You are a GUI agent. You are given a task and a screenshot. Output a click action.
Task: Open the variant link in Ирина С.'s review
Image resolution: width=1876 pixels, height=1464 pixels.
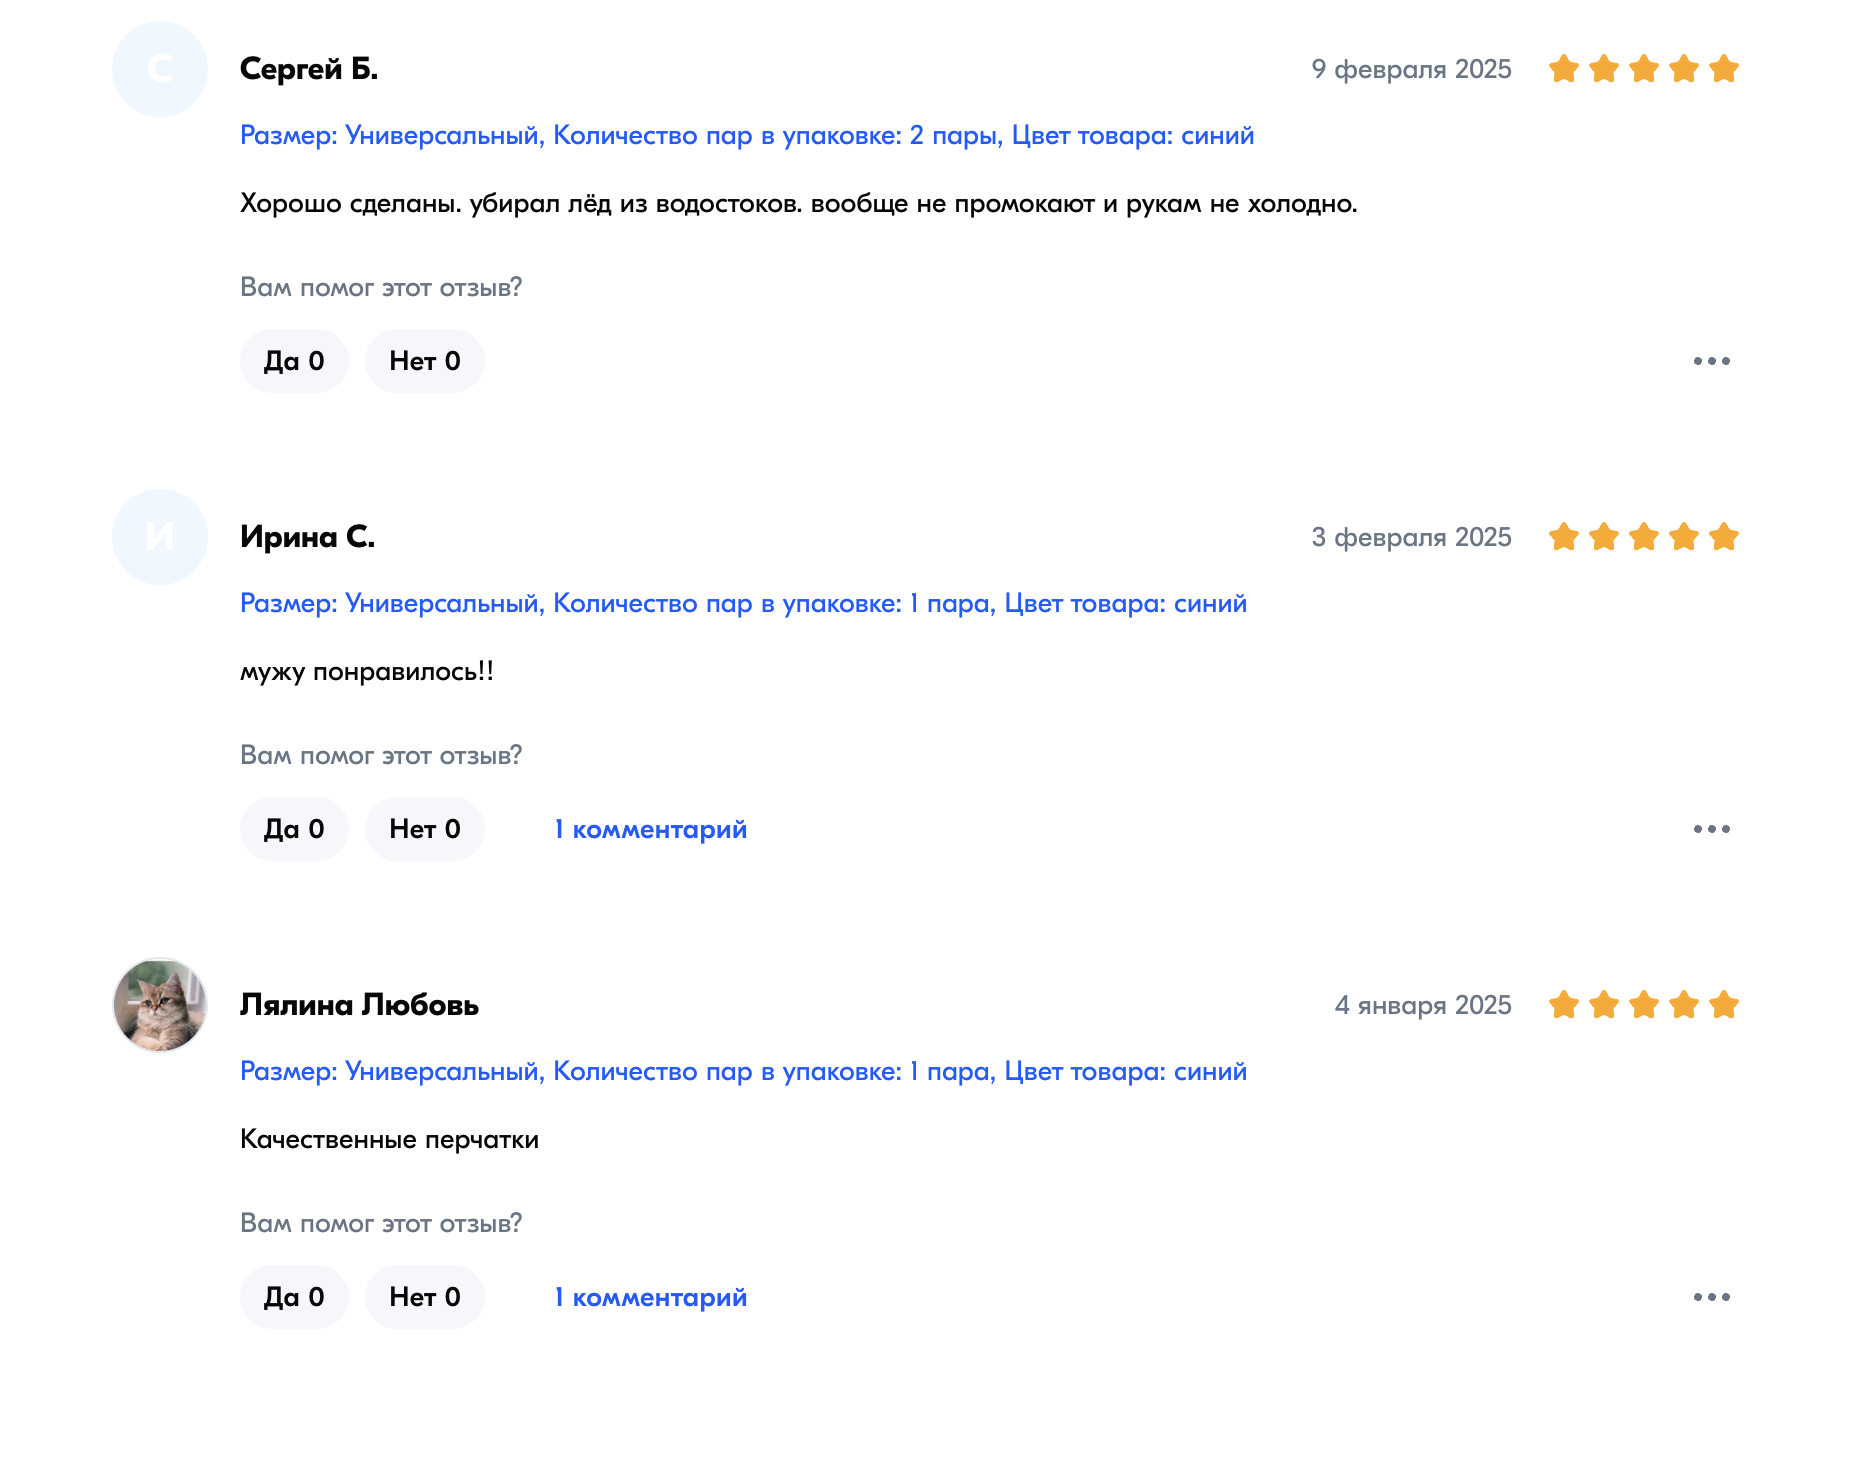tap(743, 604)
